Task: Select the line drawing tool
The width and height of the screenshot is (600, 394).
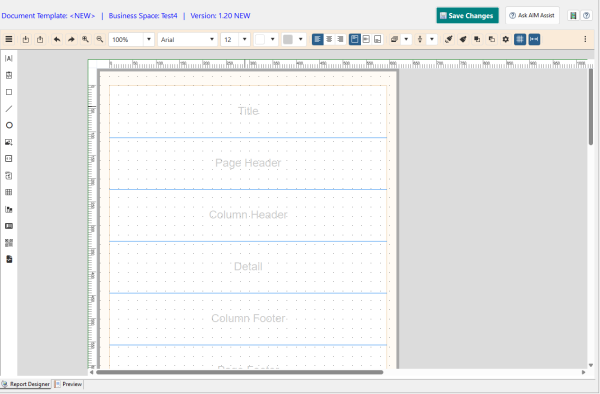Action: tap(9, 109)
